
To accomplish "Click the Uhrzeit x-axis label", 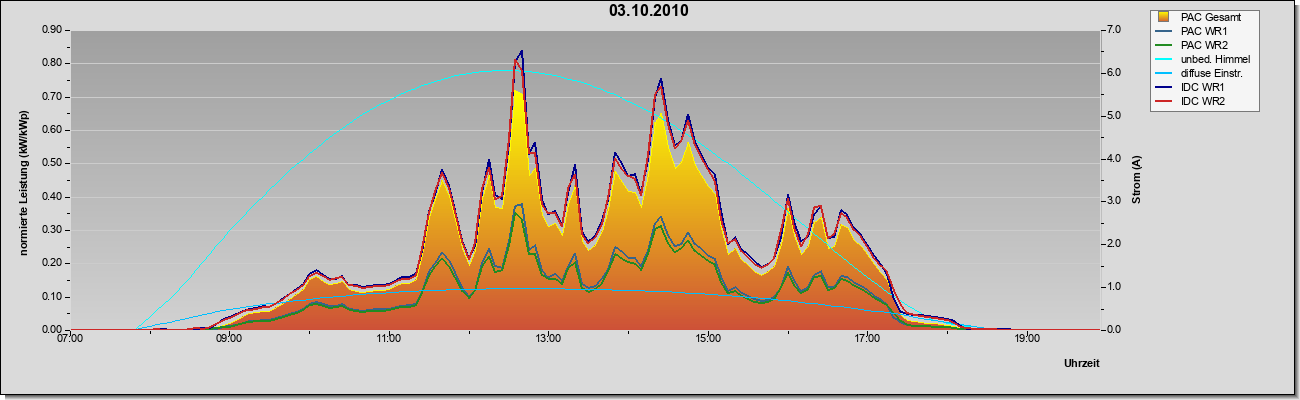I will 1082,364.
